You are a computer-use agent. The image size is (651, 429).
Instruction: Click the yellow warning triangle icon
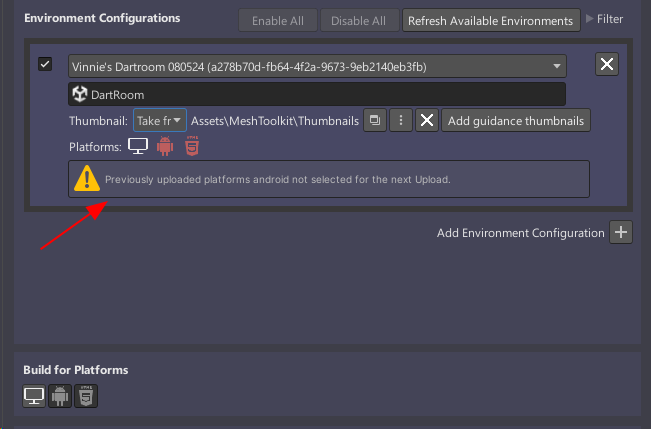pos(87,179)
